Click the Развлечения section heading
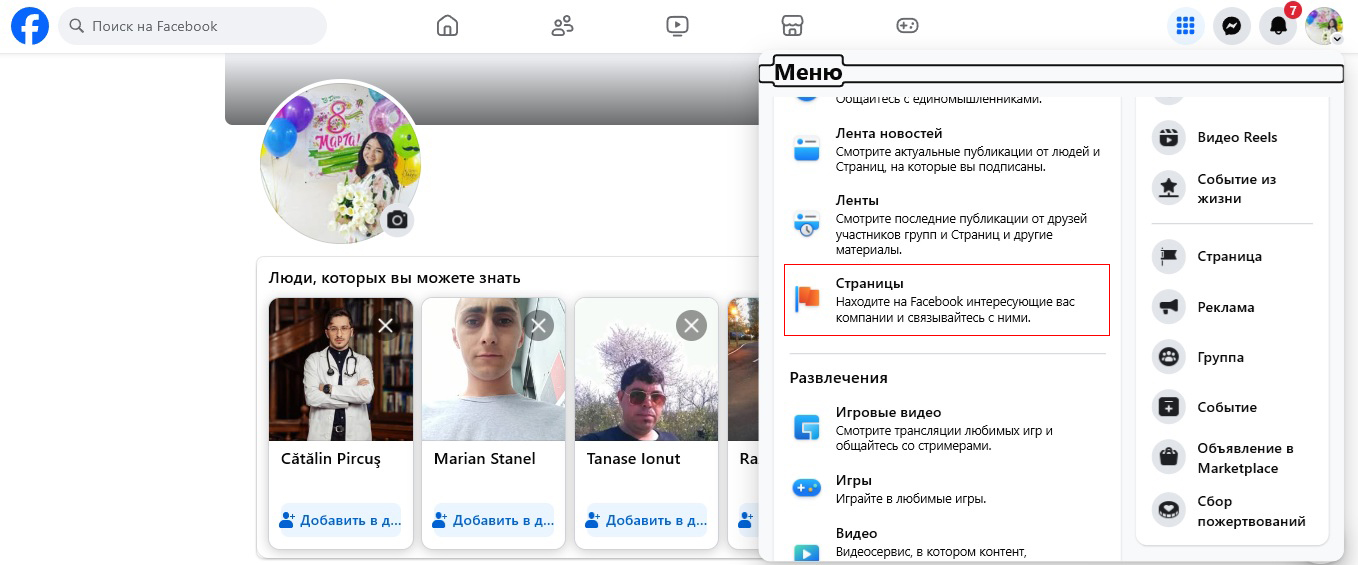 tap(839, 378)
